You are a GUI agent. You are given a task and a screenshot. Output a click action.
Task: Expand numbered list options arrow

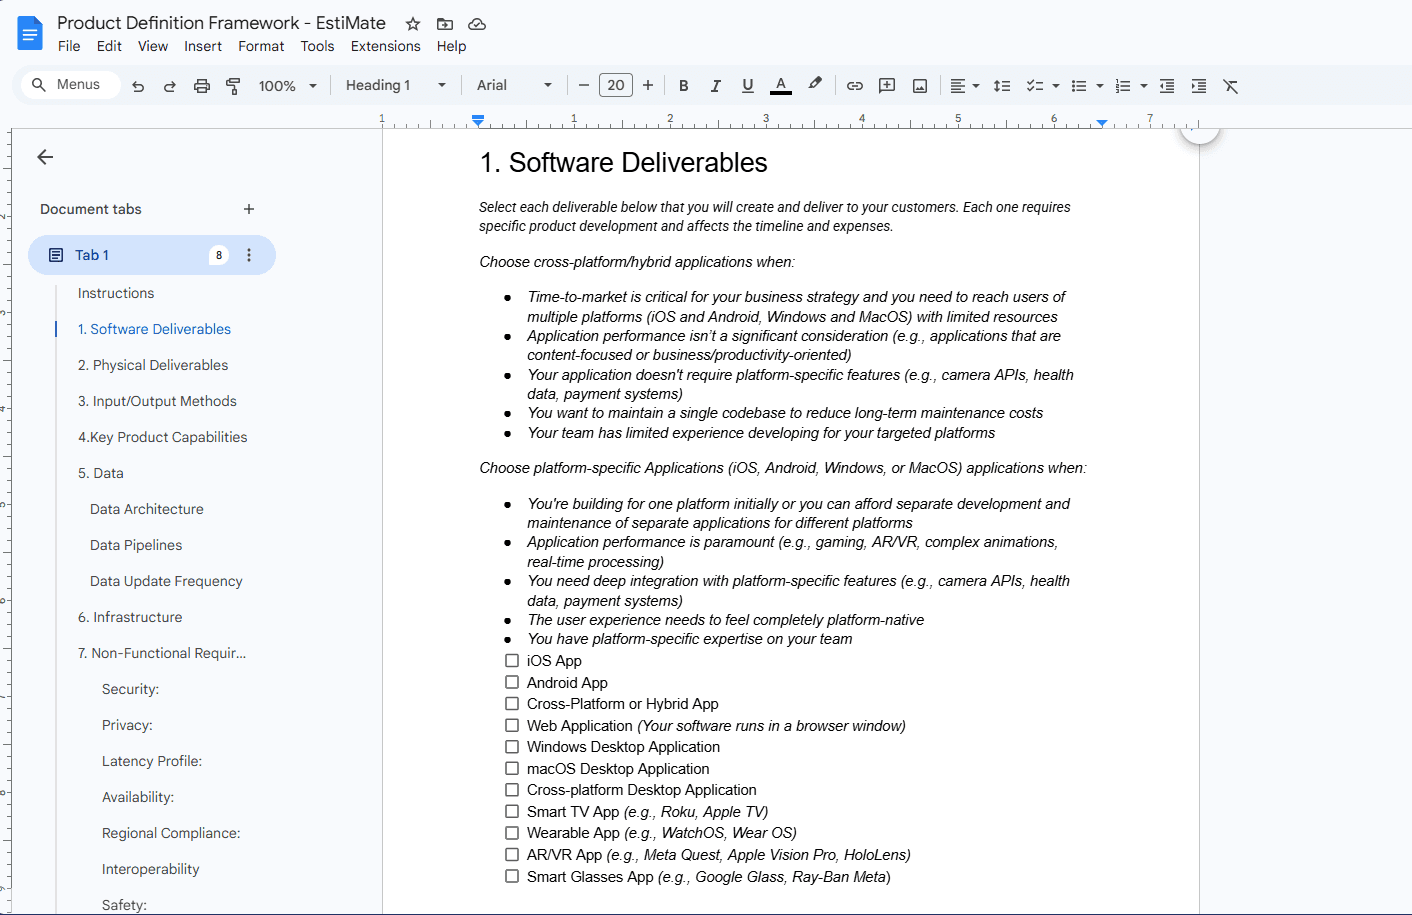(x=1144, y=86)
